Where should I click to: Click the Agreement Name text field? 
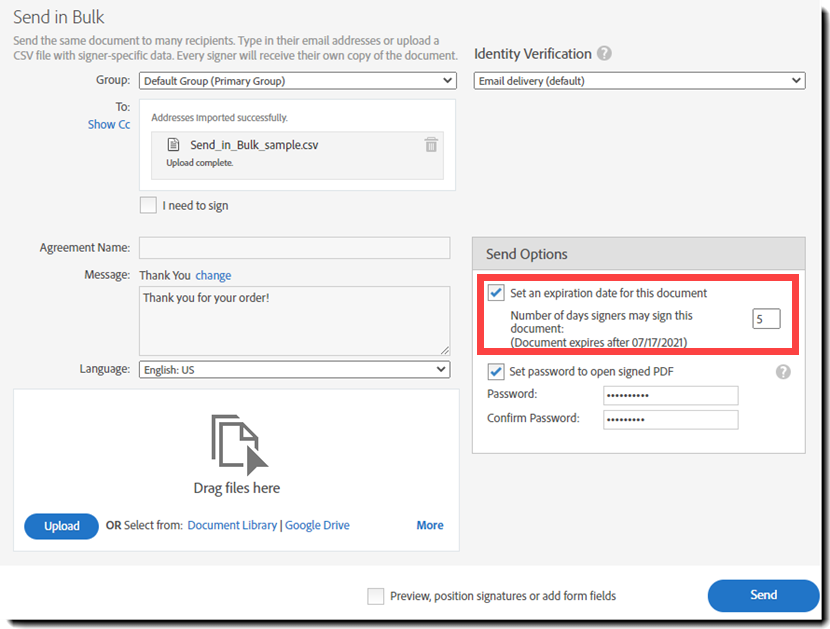(294, 248)
